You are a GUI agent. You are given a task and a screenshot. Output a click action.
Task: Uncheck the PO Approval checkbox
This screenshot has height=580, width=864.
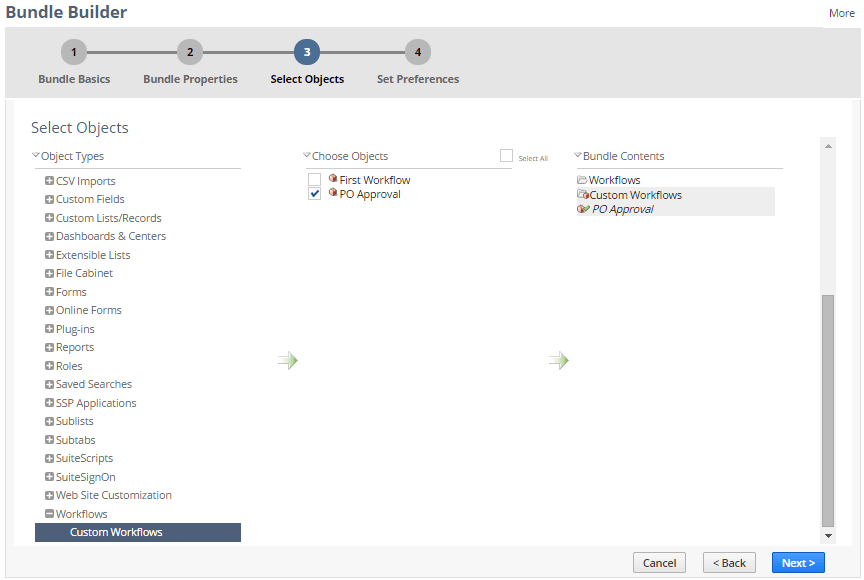tap(314, 193)
